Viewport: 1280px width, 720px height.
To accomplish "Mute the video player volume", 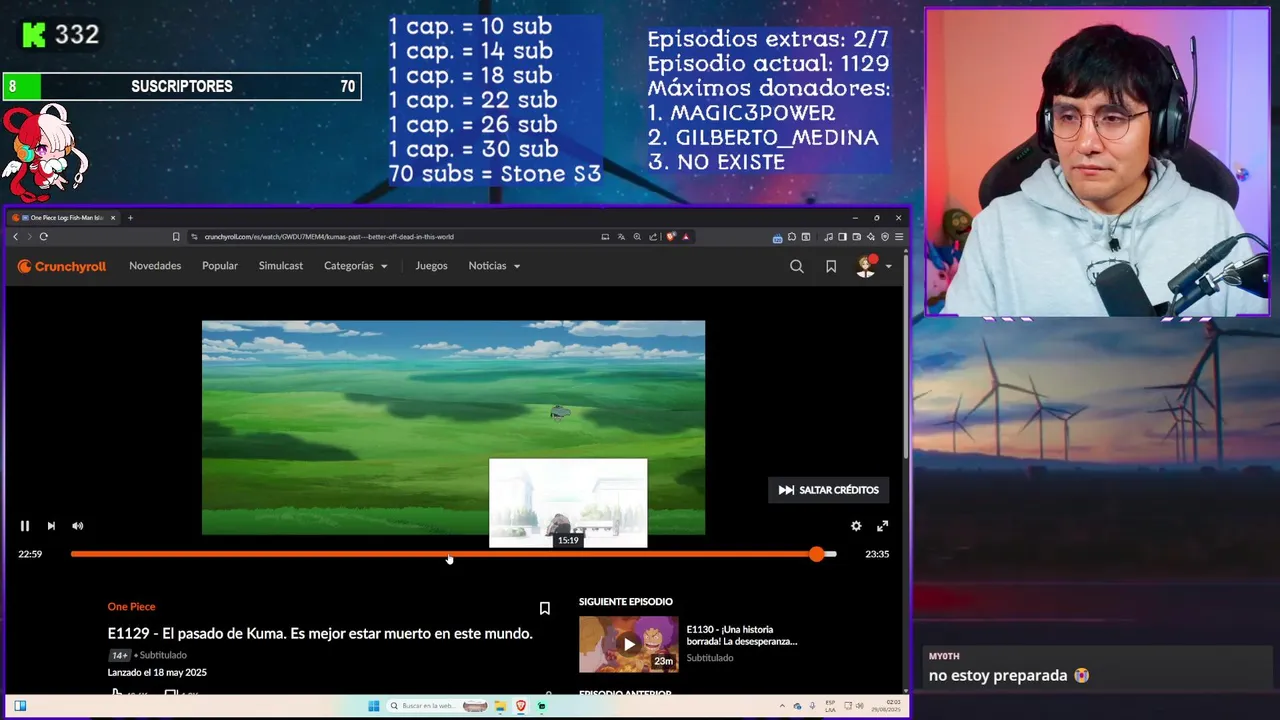I will coord(78,526).
